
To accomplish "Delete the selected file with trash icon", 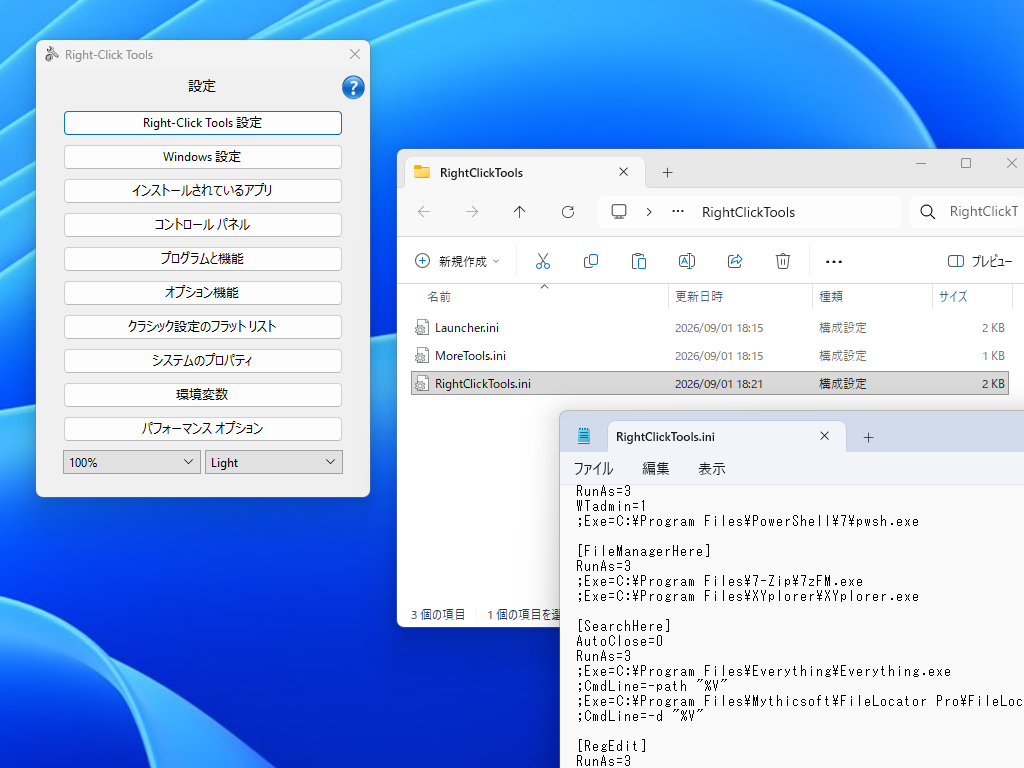I will [x=783, y=261].
